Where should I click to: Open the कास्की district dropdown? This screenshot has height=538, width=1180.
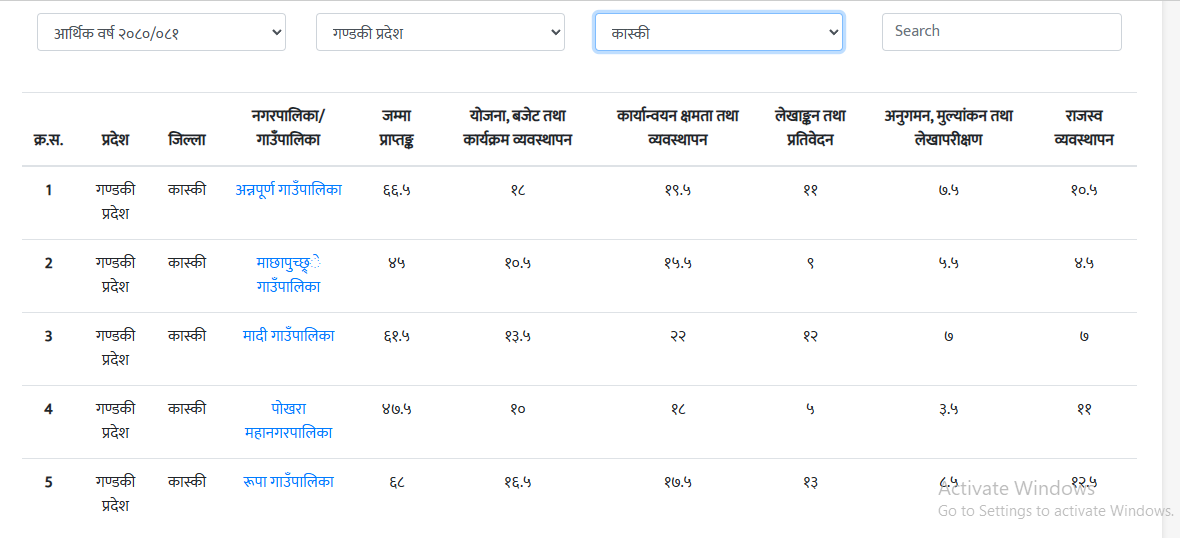tap(719, 32)
